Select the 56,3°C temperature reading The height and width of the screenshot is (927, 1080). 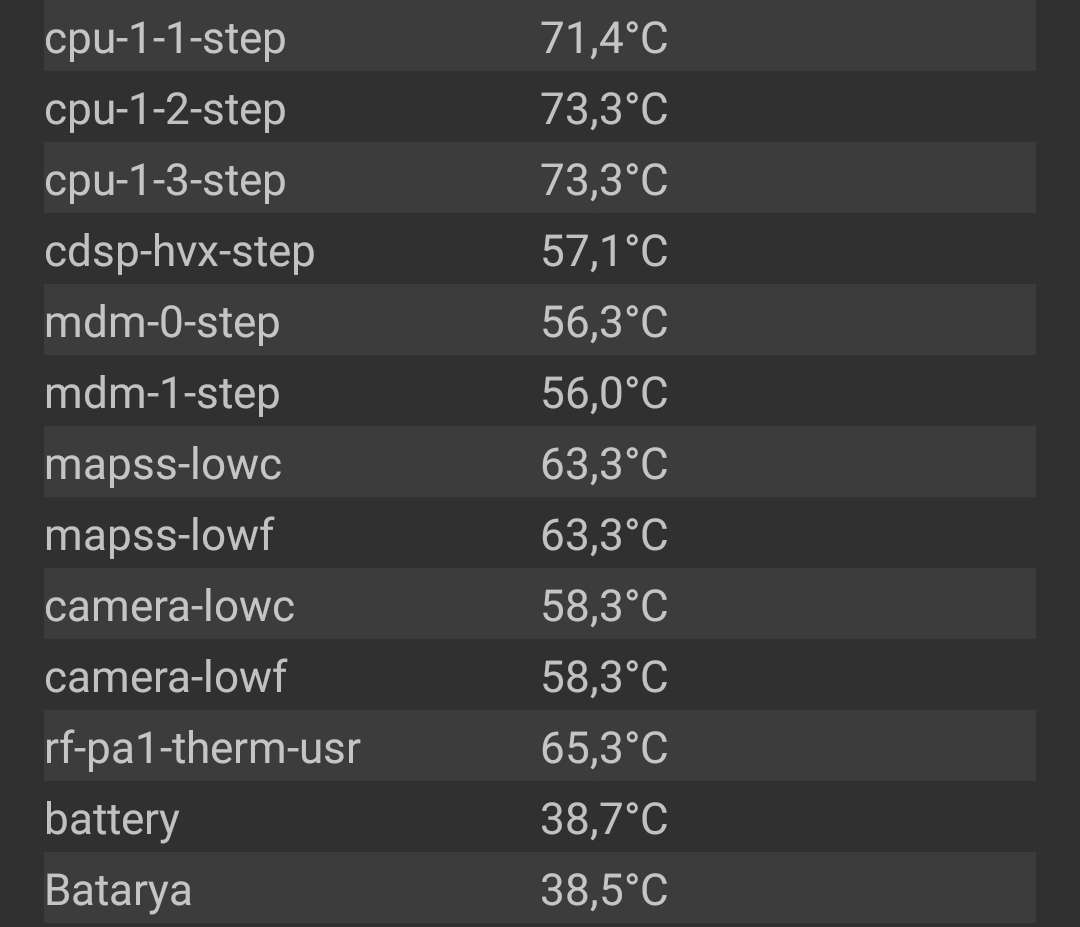(x=604, y=323)
